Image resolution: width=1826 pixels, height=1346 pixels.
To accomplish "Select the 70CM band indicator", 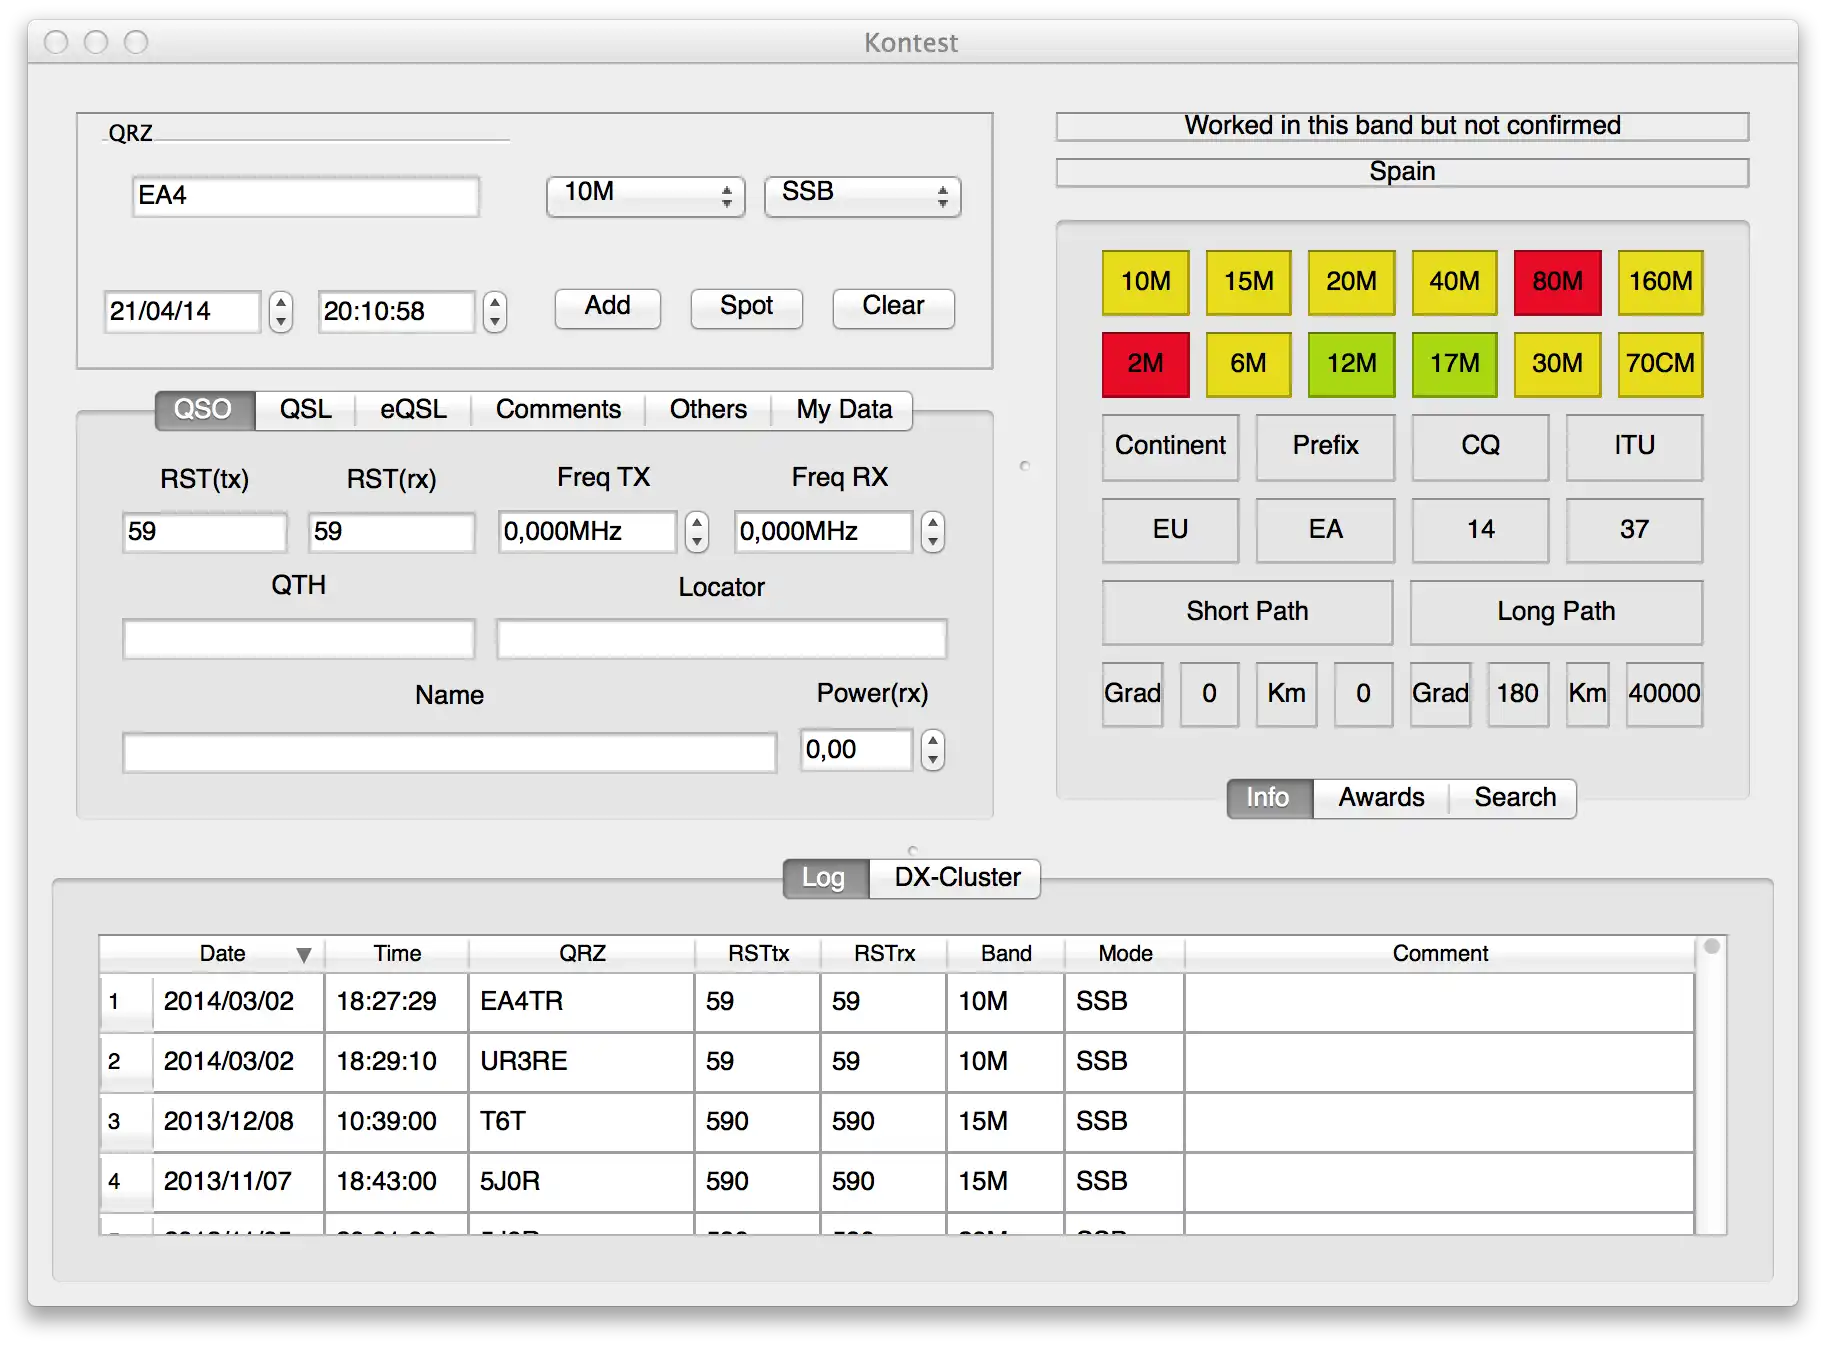I will coord(1660,364).
